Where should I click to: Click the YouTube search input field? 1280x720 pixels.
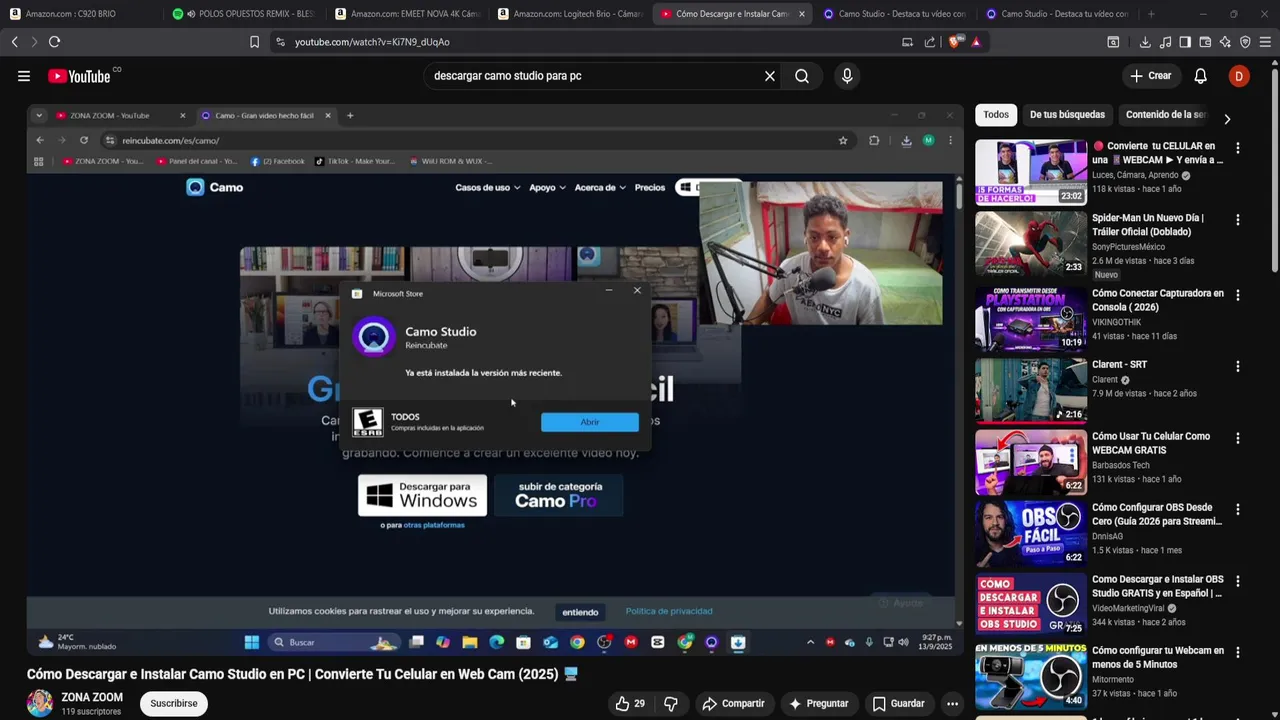(x=595, y=76)
